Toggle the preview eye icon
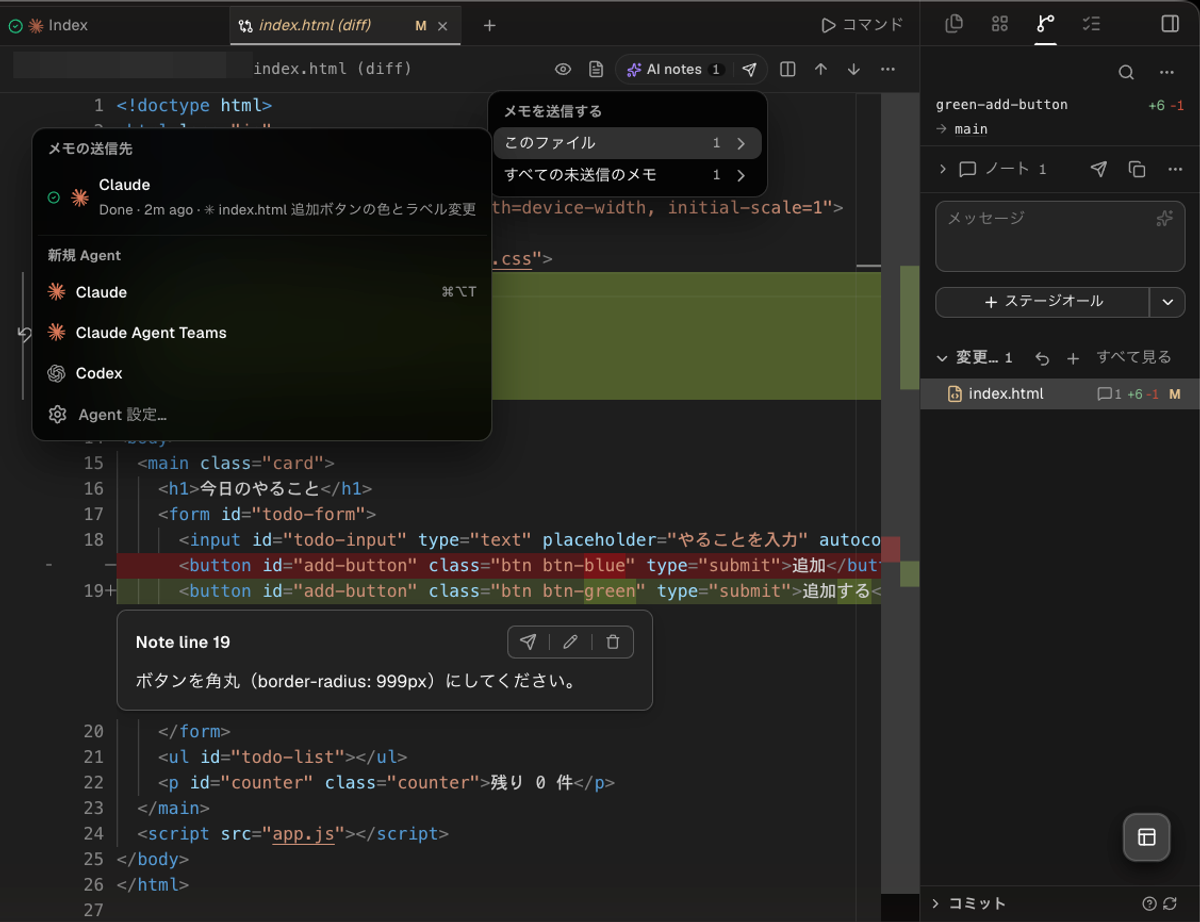The width and height of the screenshot is (1200, 922). (x=563, y=69)
